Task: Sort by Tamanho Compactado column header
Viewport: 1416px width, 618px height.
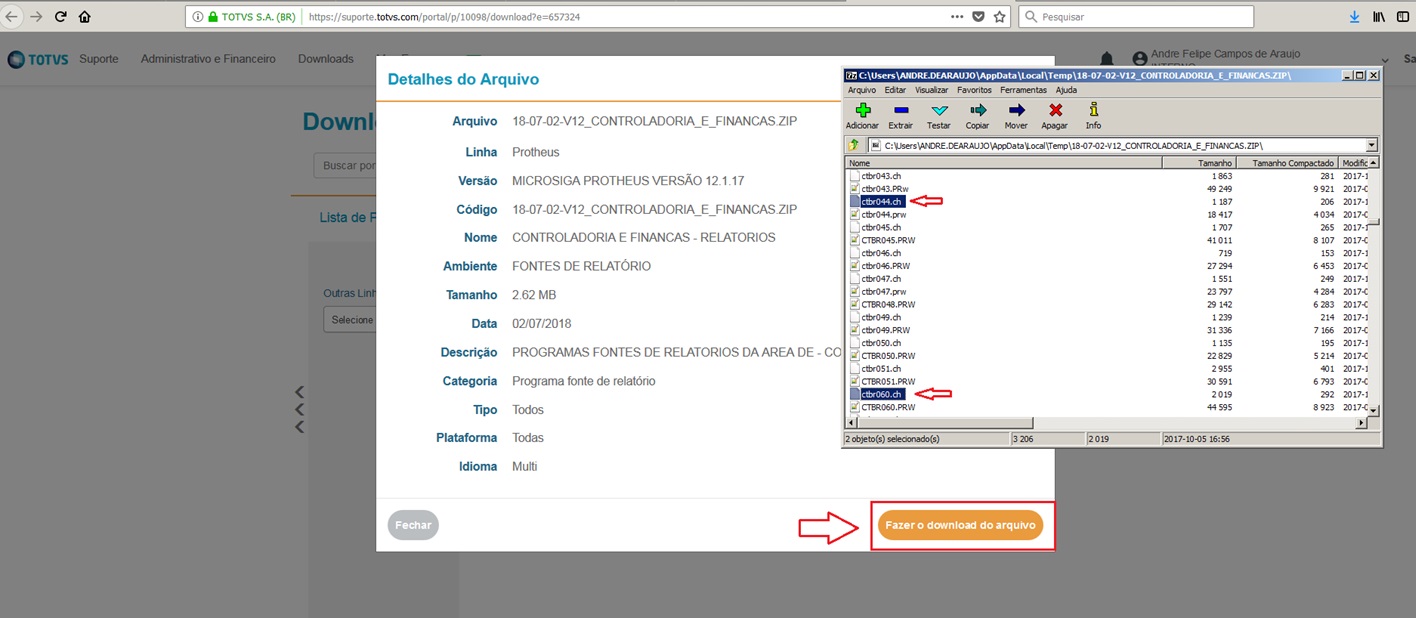Action: point(1287,162)
